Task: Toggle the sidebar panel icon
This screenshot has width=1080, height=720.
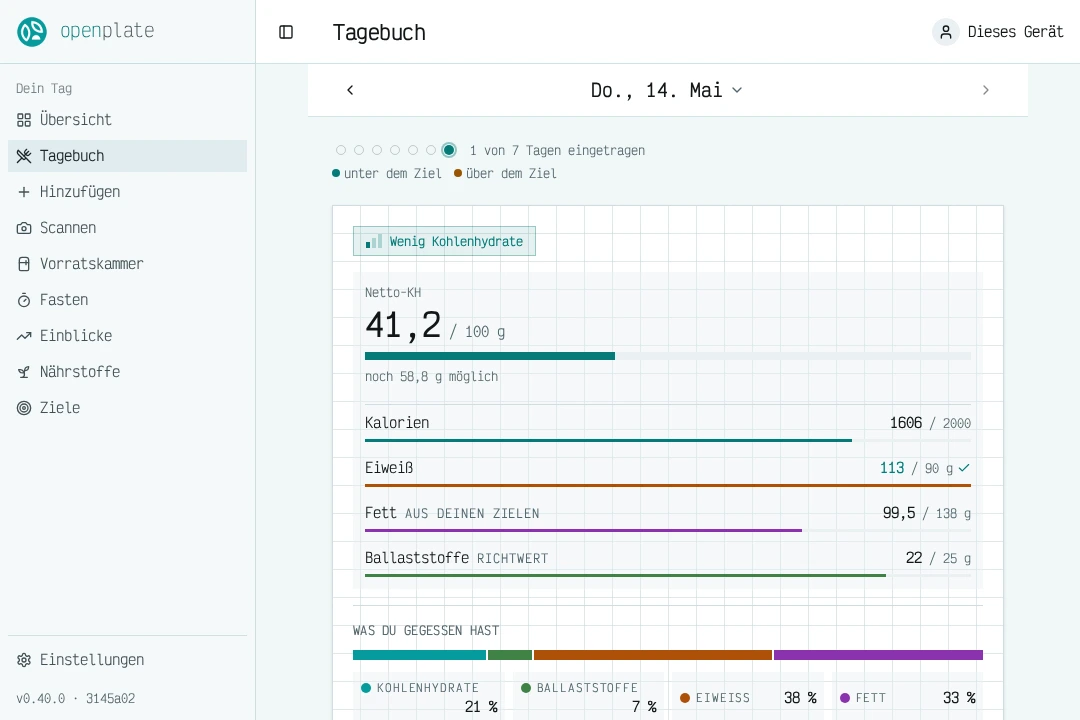Action: click(286, 32)
